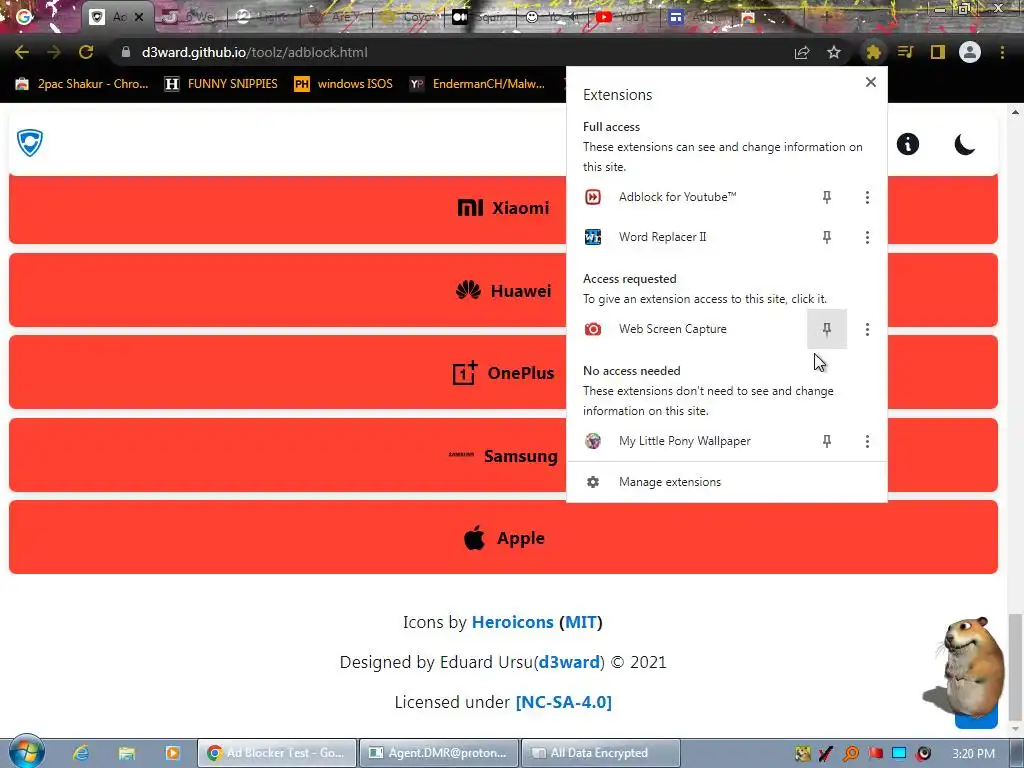Click the Web Screen Capture camera icon

[593, 329]
